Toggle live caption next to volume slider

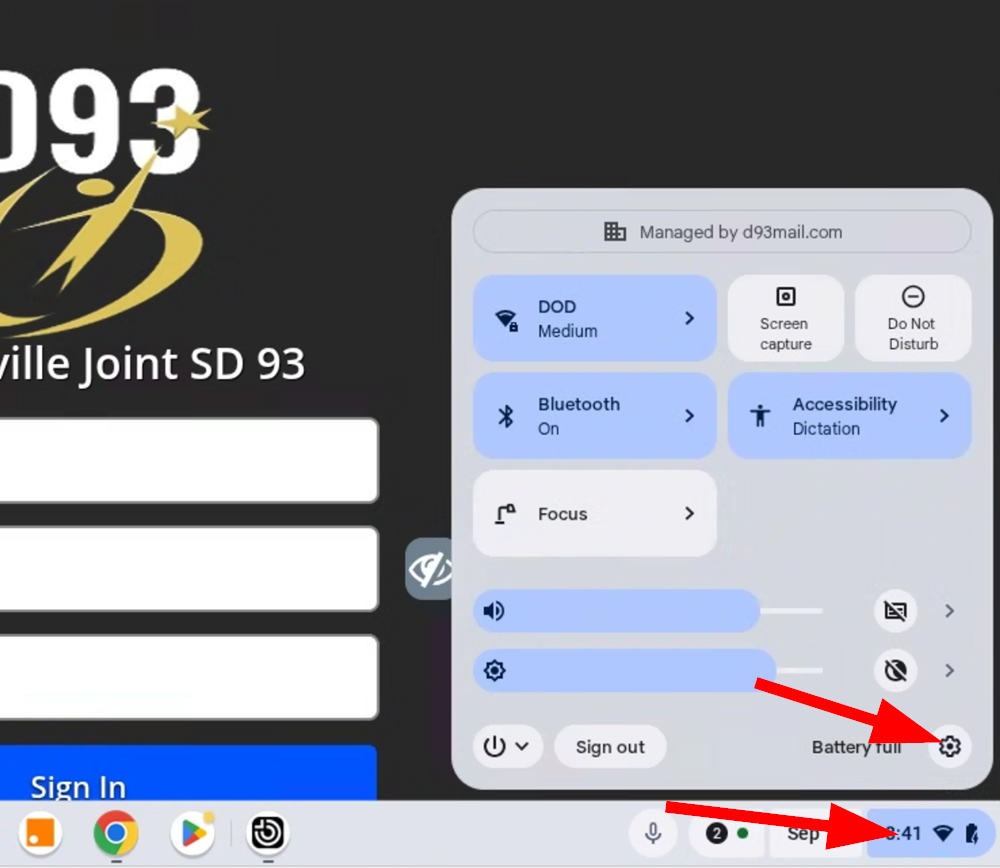(x=895, y=611)
